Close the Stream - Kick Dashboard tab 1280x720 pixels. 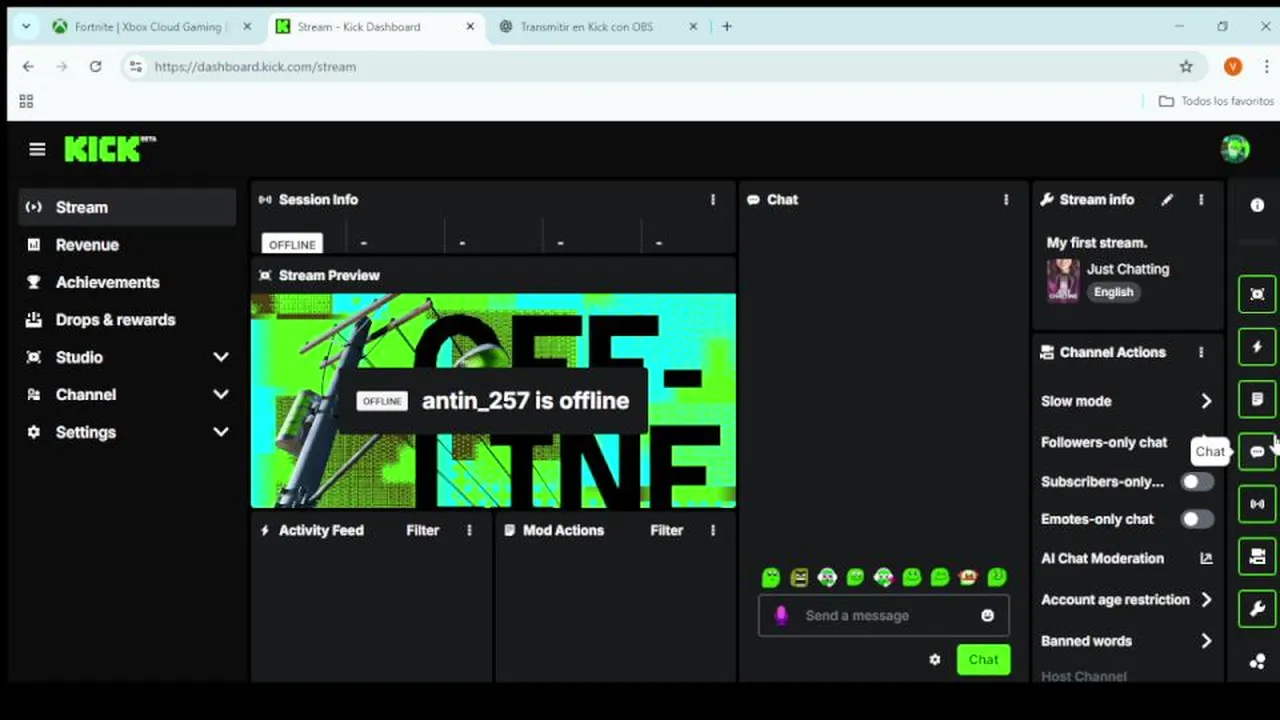[x=470, y=27]
